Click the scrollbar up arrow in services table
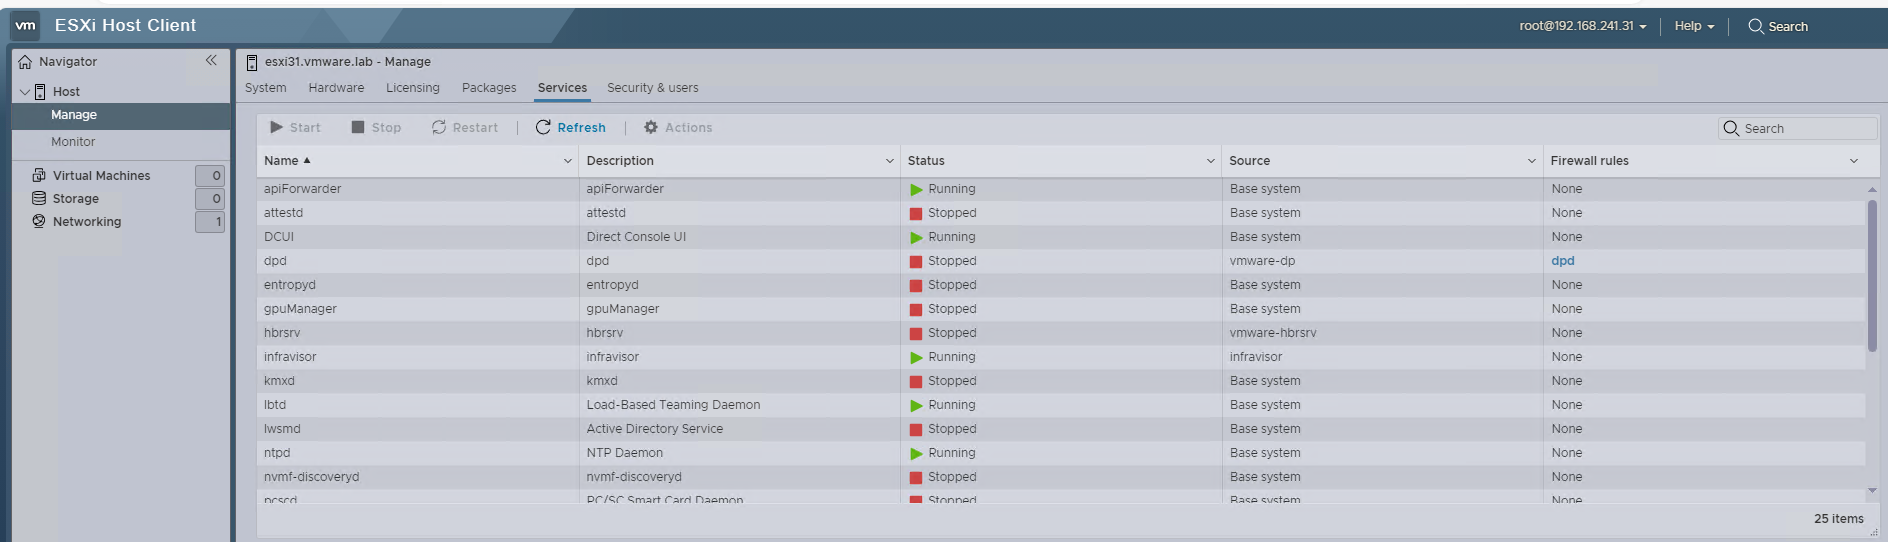The height and width of the screenshot is (542, 1888). point(1872,189)
